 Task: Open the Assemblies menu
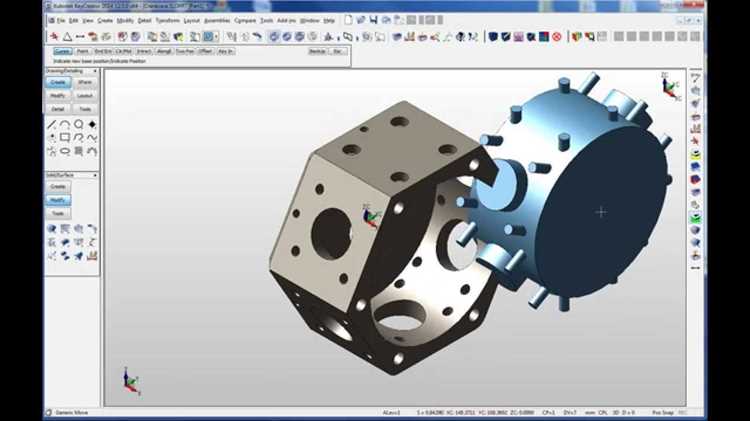(217, 21)
